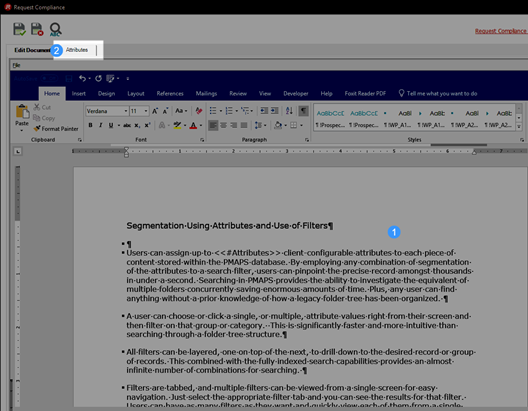Click the Save disk icon in quick access
Screen dimensions: 528x411
click(x=69, y=79)
